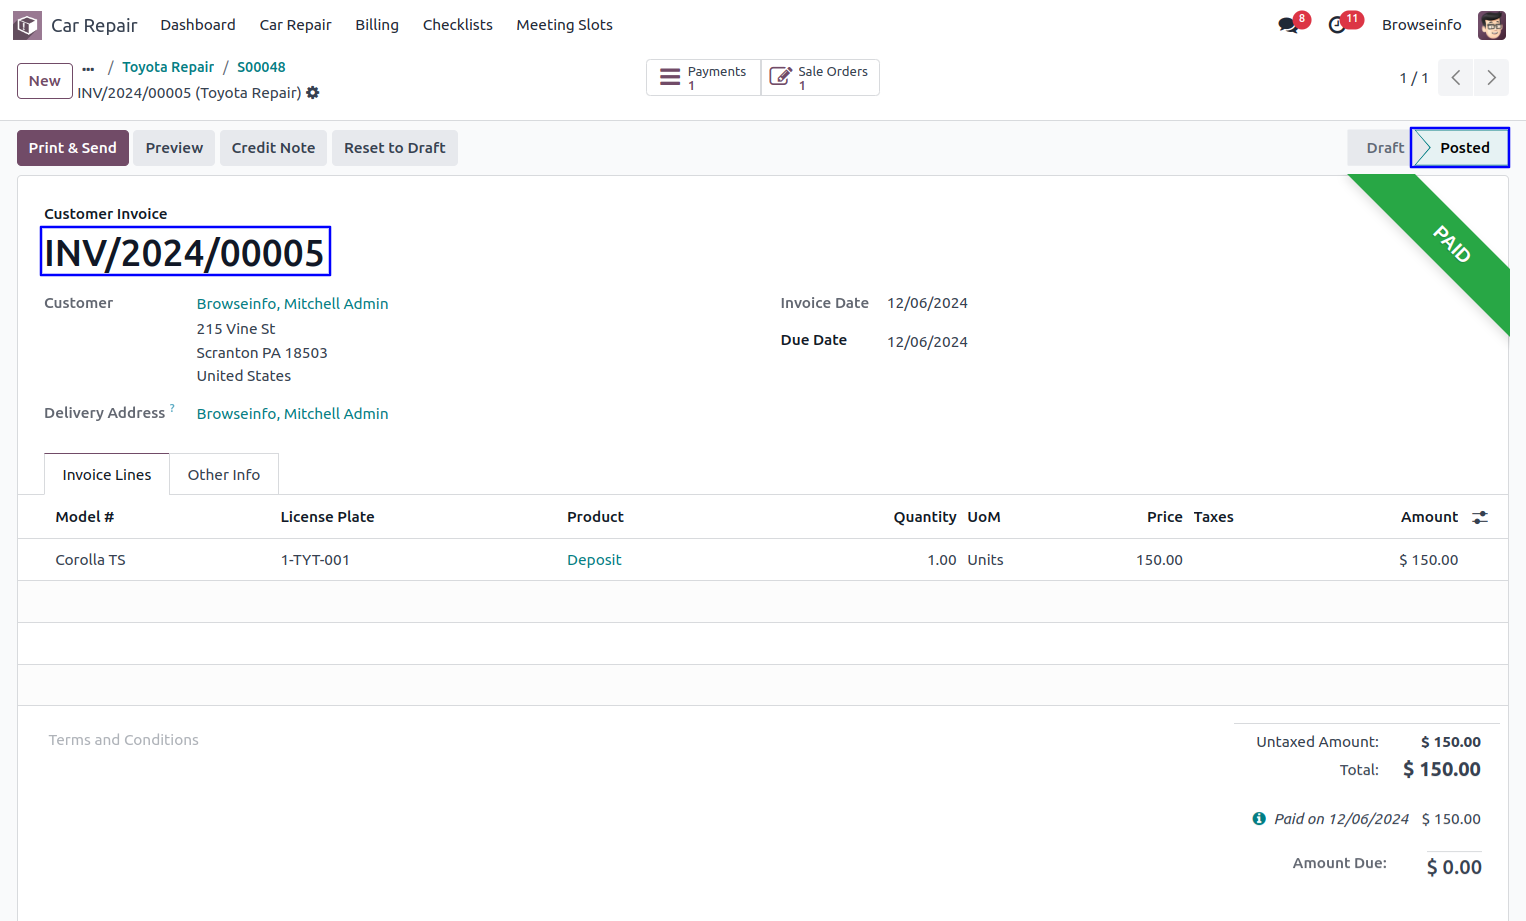
Task: Open the activities clock icon
Action: point(1337,25)
